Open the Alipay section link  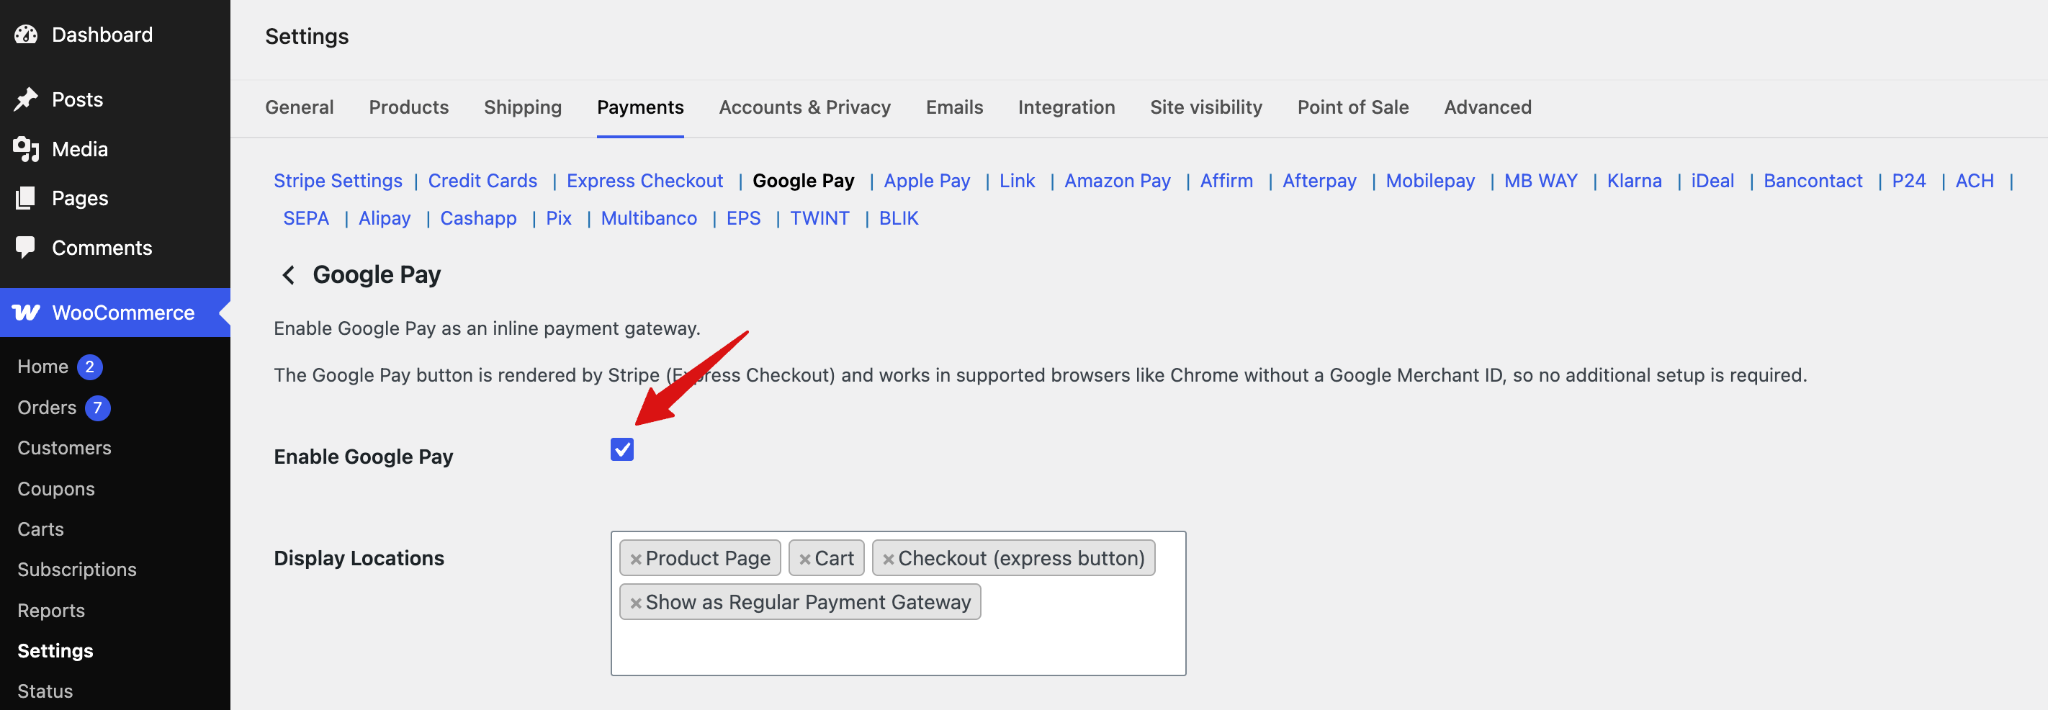[385, 218]
